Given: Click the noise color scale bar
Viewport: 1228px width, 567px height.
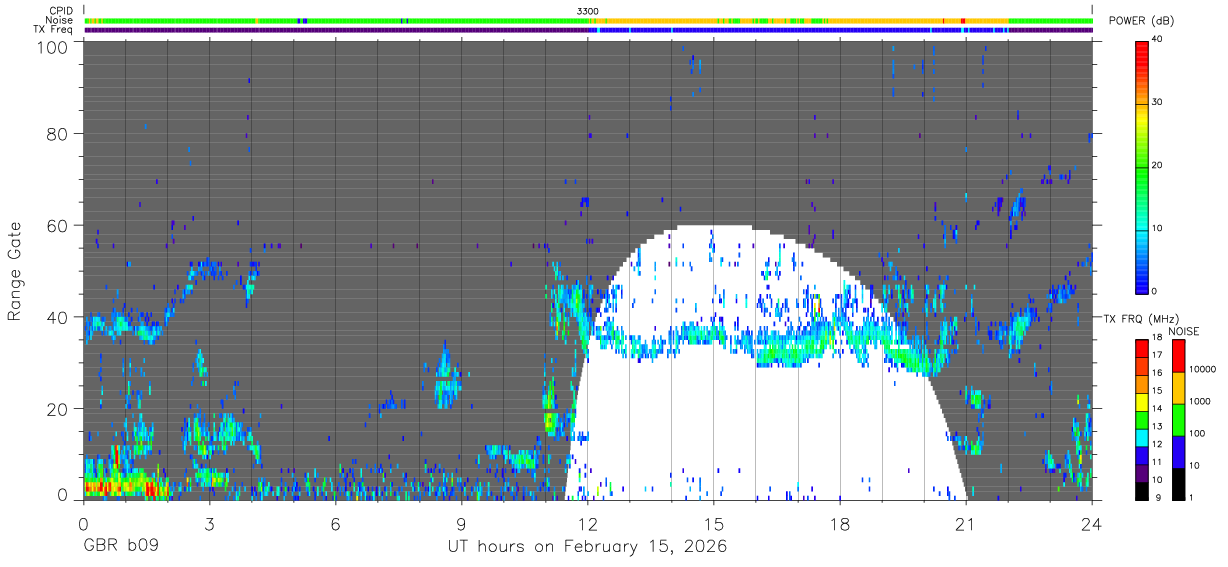Looking at the screenshot, I should (x=1179, y=418).
